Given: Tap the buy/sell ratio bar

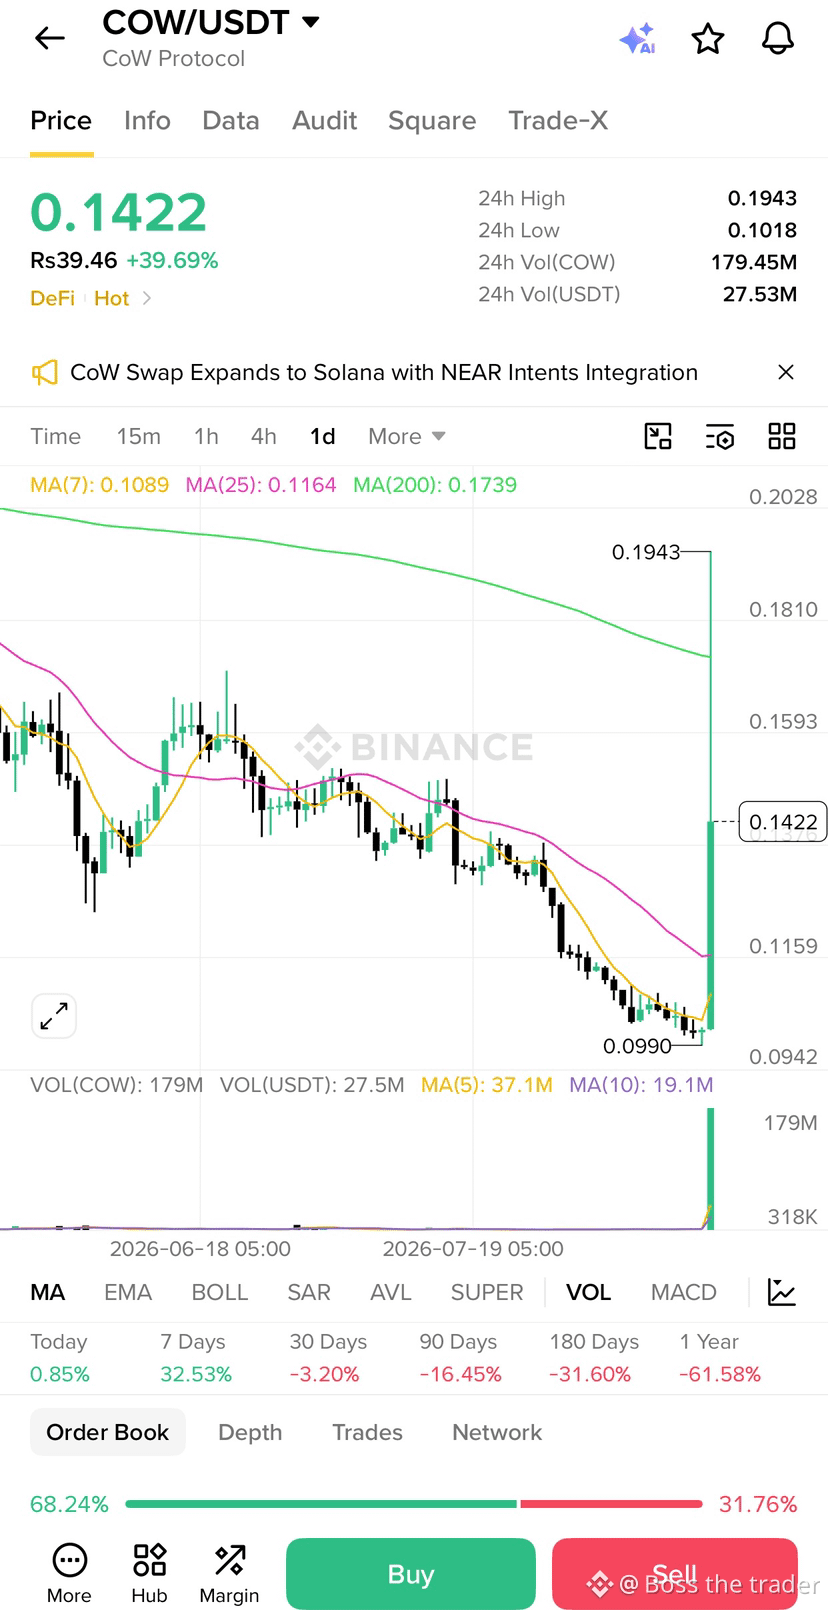Looking at the screenshot, I should (414, 1504).
